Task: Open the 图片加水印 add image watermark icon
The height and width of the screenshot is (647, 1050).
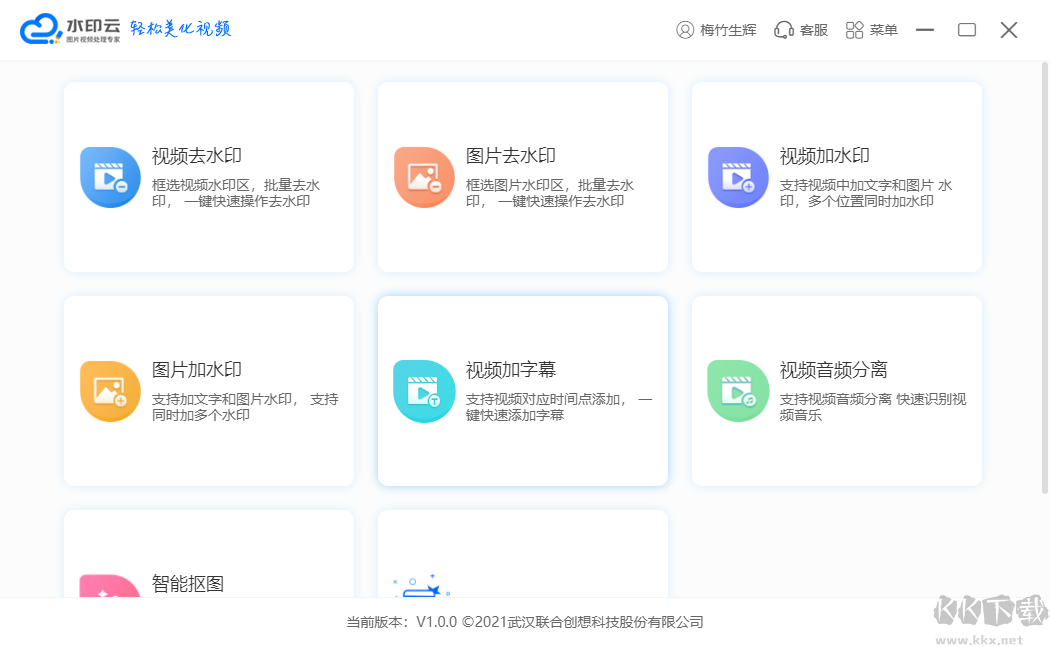Action: (x=110, y=390)
